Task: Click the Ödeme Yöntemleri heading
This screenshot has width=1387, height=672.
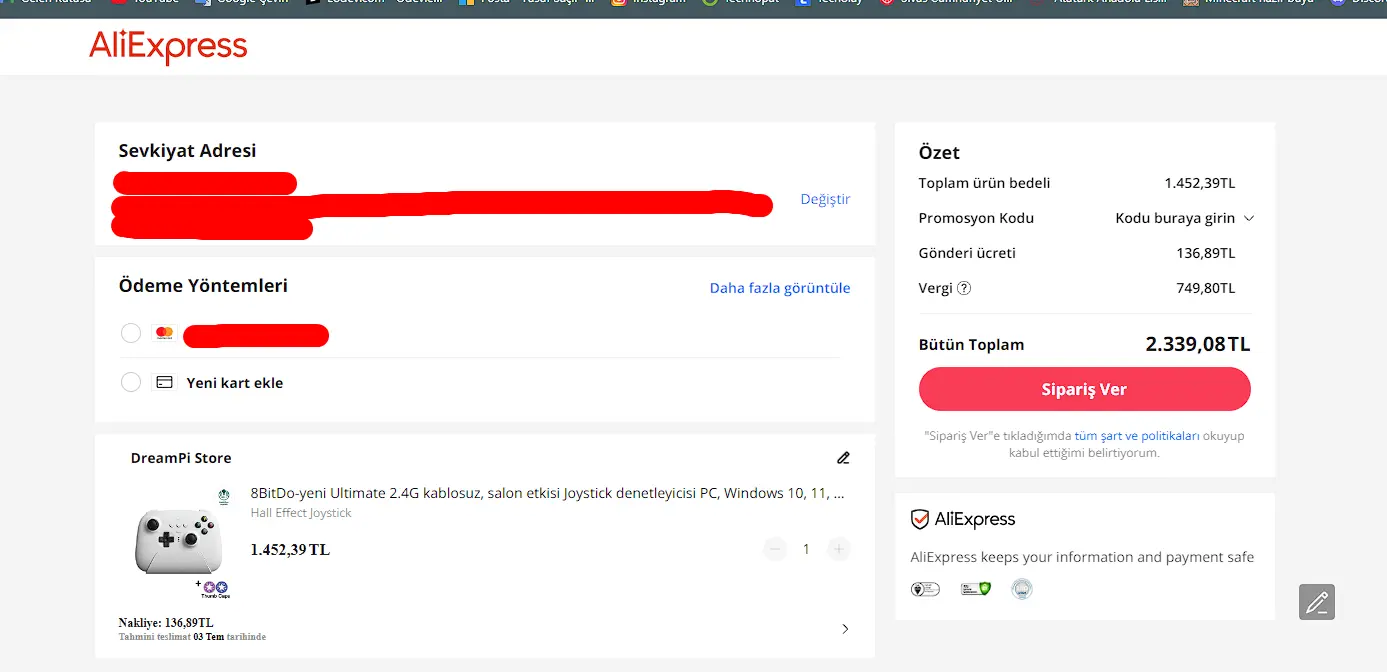Action: [x=203, y=286]
